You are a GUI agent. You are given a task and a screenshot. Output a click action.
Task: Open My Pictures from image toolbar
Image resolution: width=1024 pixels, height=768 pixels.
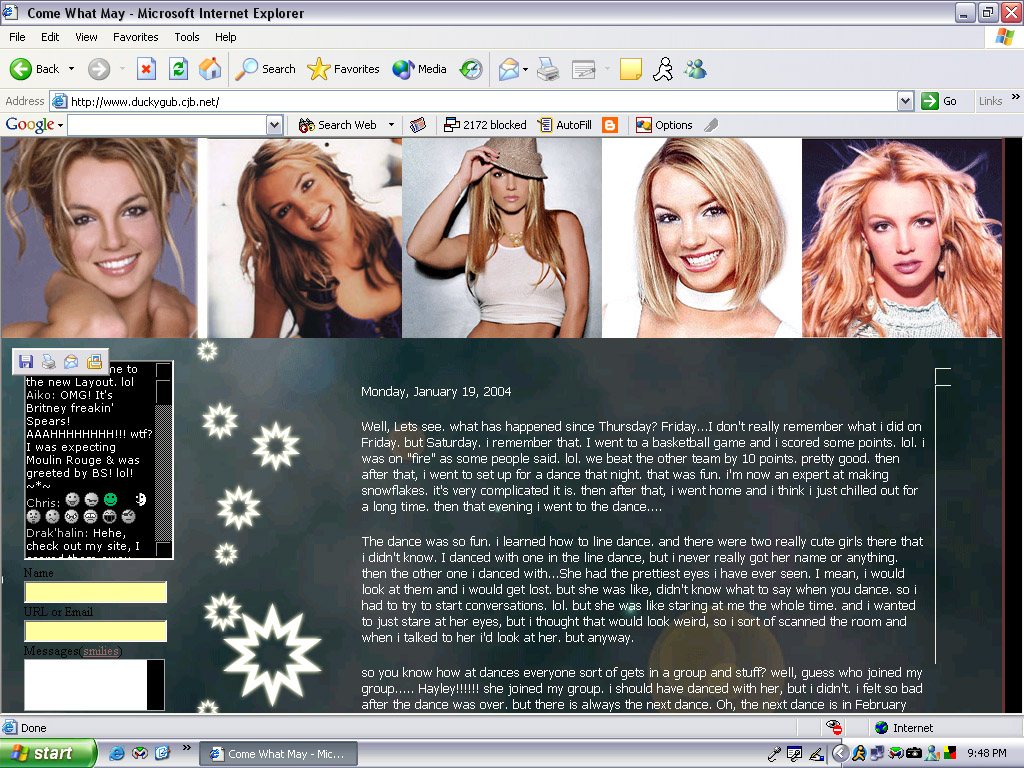pos(94,362)
